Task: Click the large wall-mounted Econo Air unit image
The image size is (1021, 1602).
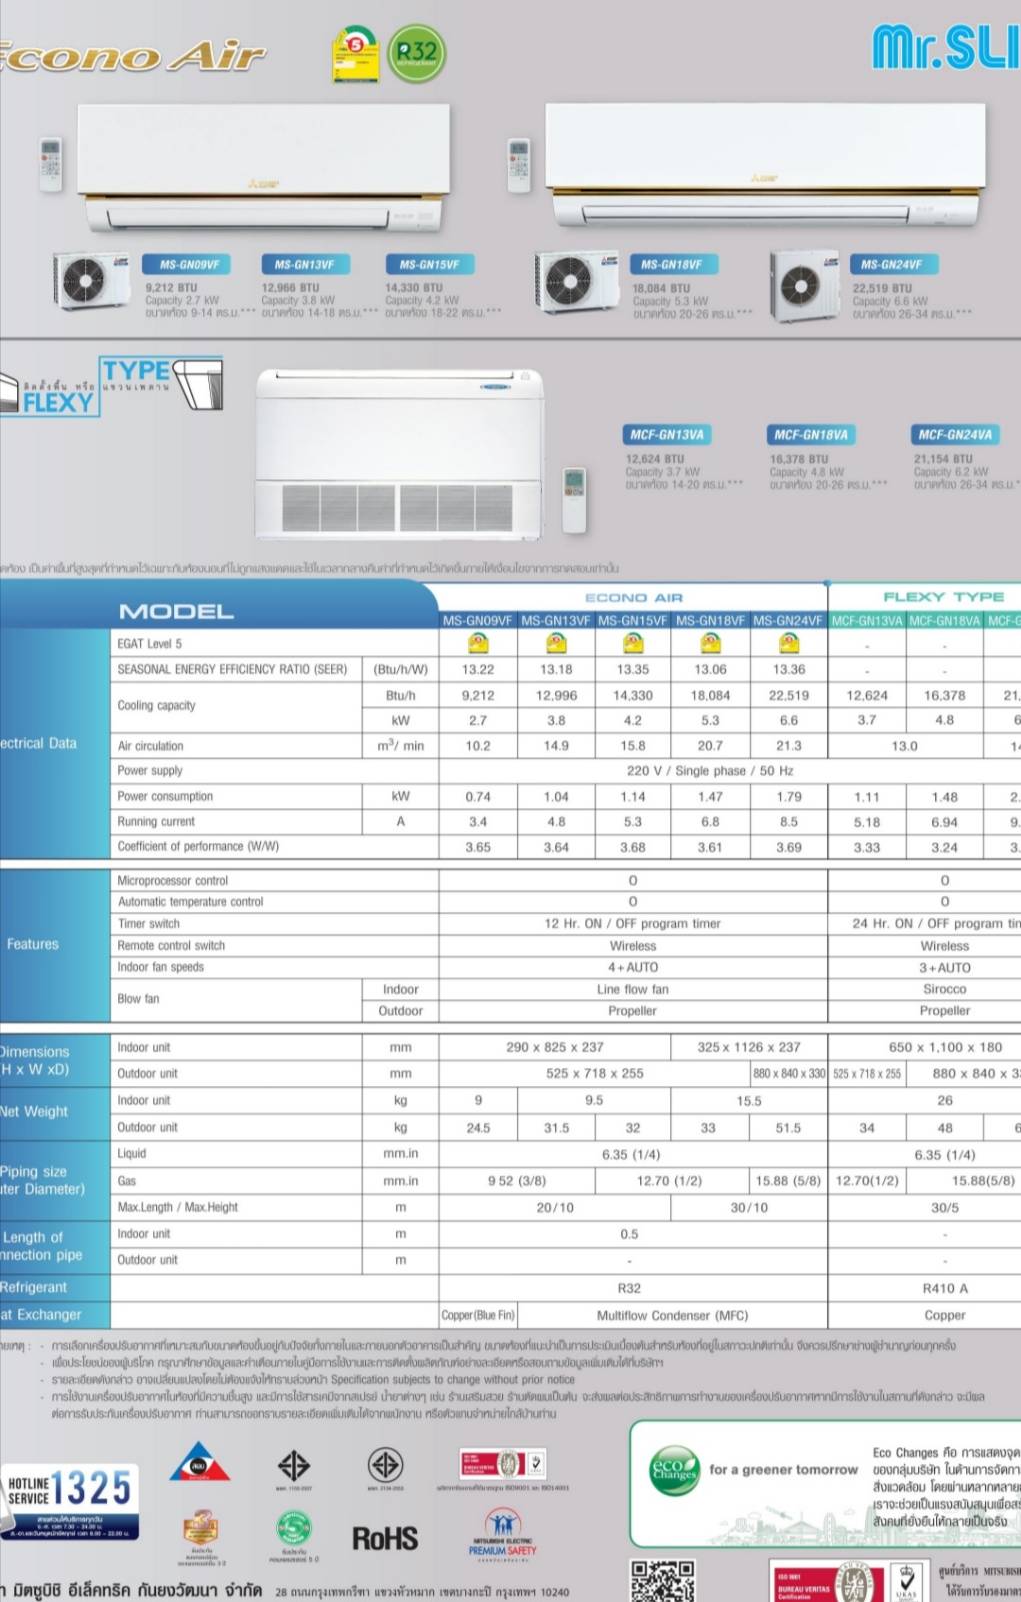Action: (765, 166)
